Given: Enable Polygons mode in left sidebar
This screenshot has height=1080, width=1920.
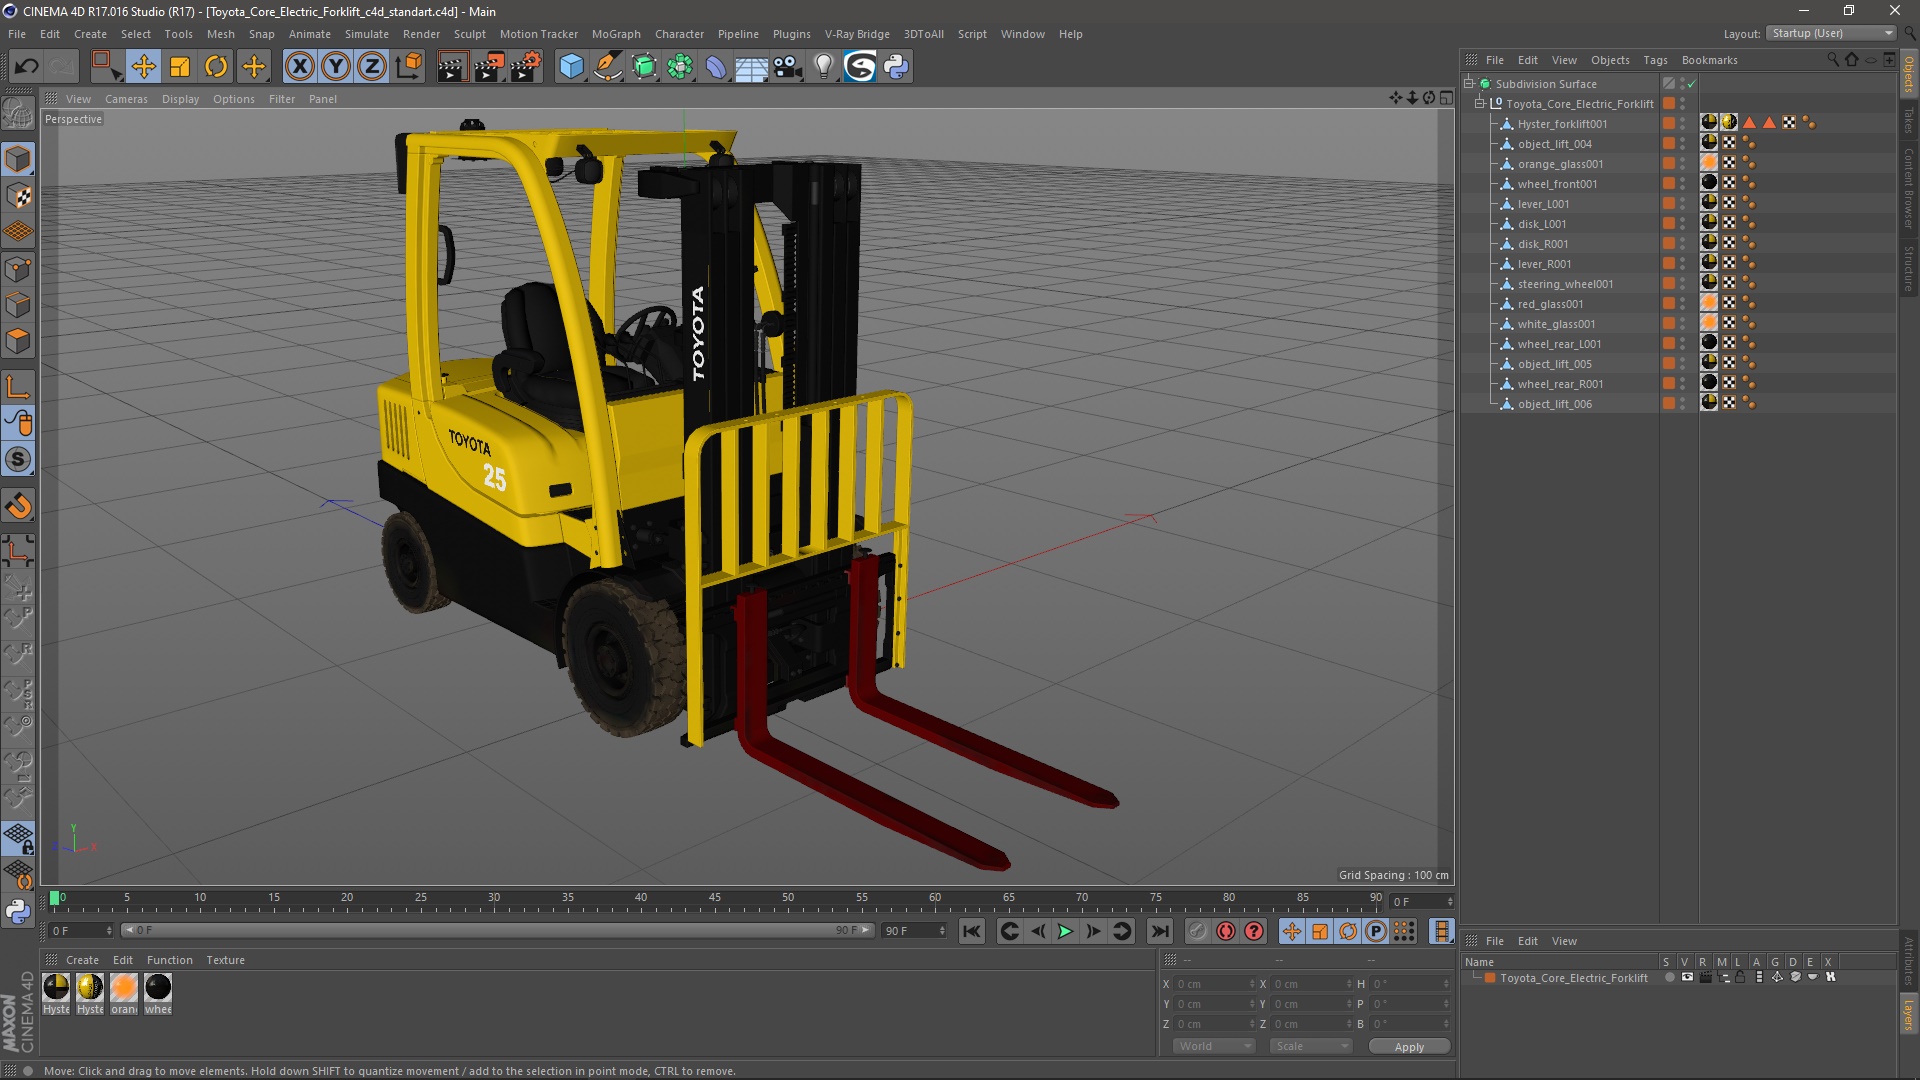Looking at the screenshot, I should tap(18, 341).
